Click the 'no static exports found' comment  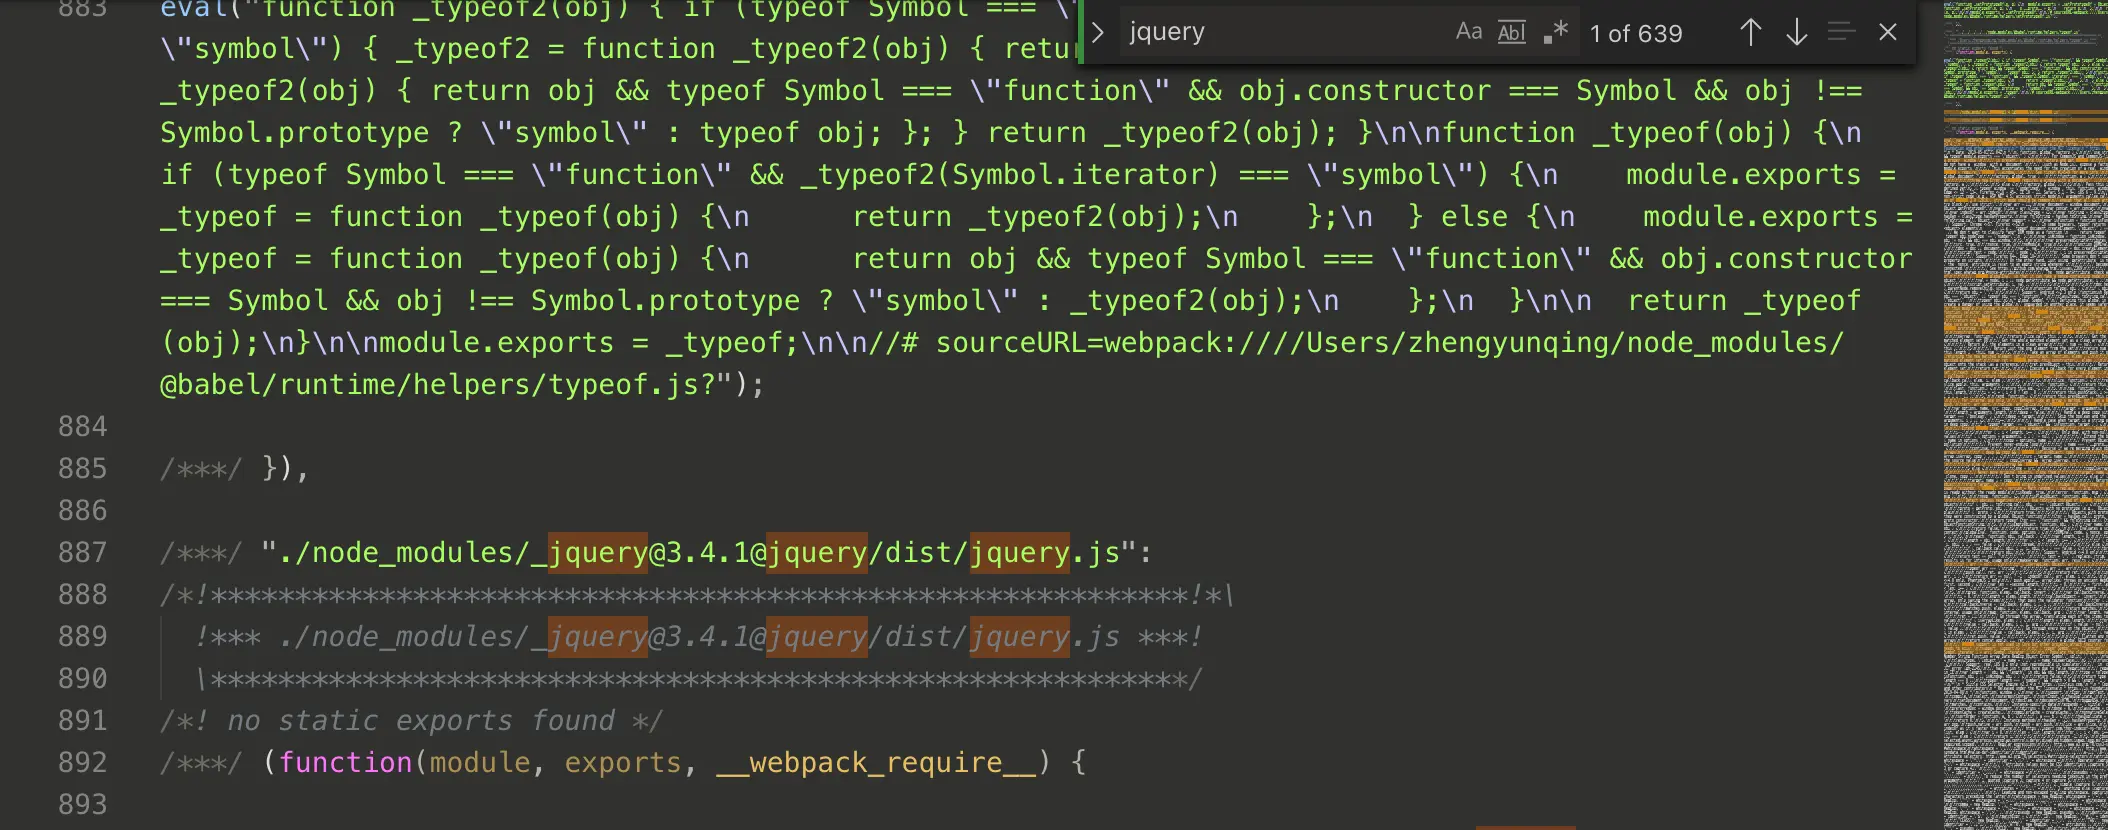tap(420, 720)
